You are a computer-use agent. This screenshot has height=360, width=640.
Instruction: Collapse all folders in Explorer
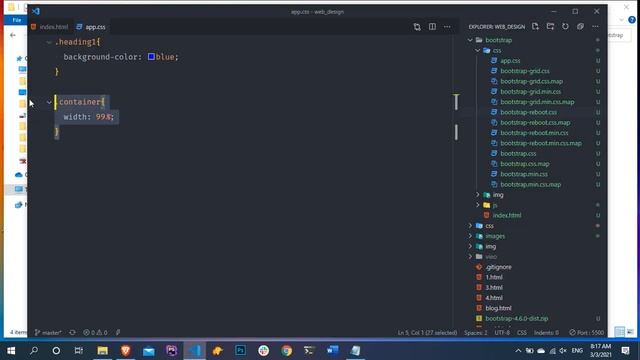tap(580, 27)
